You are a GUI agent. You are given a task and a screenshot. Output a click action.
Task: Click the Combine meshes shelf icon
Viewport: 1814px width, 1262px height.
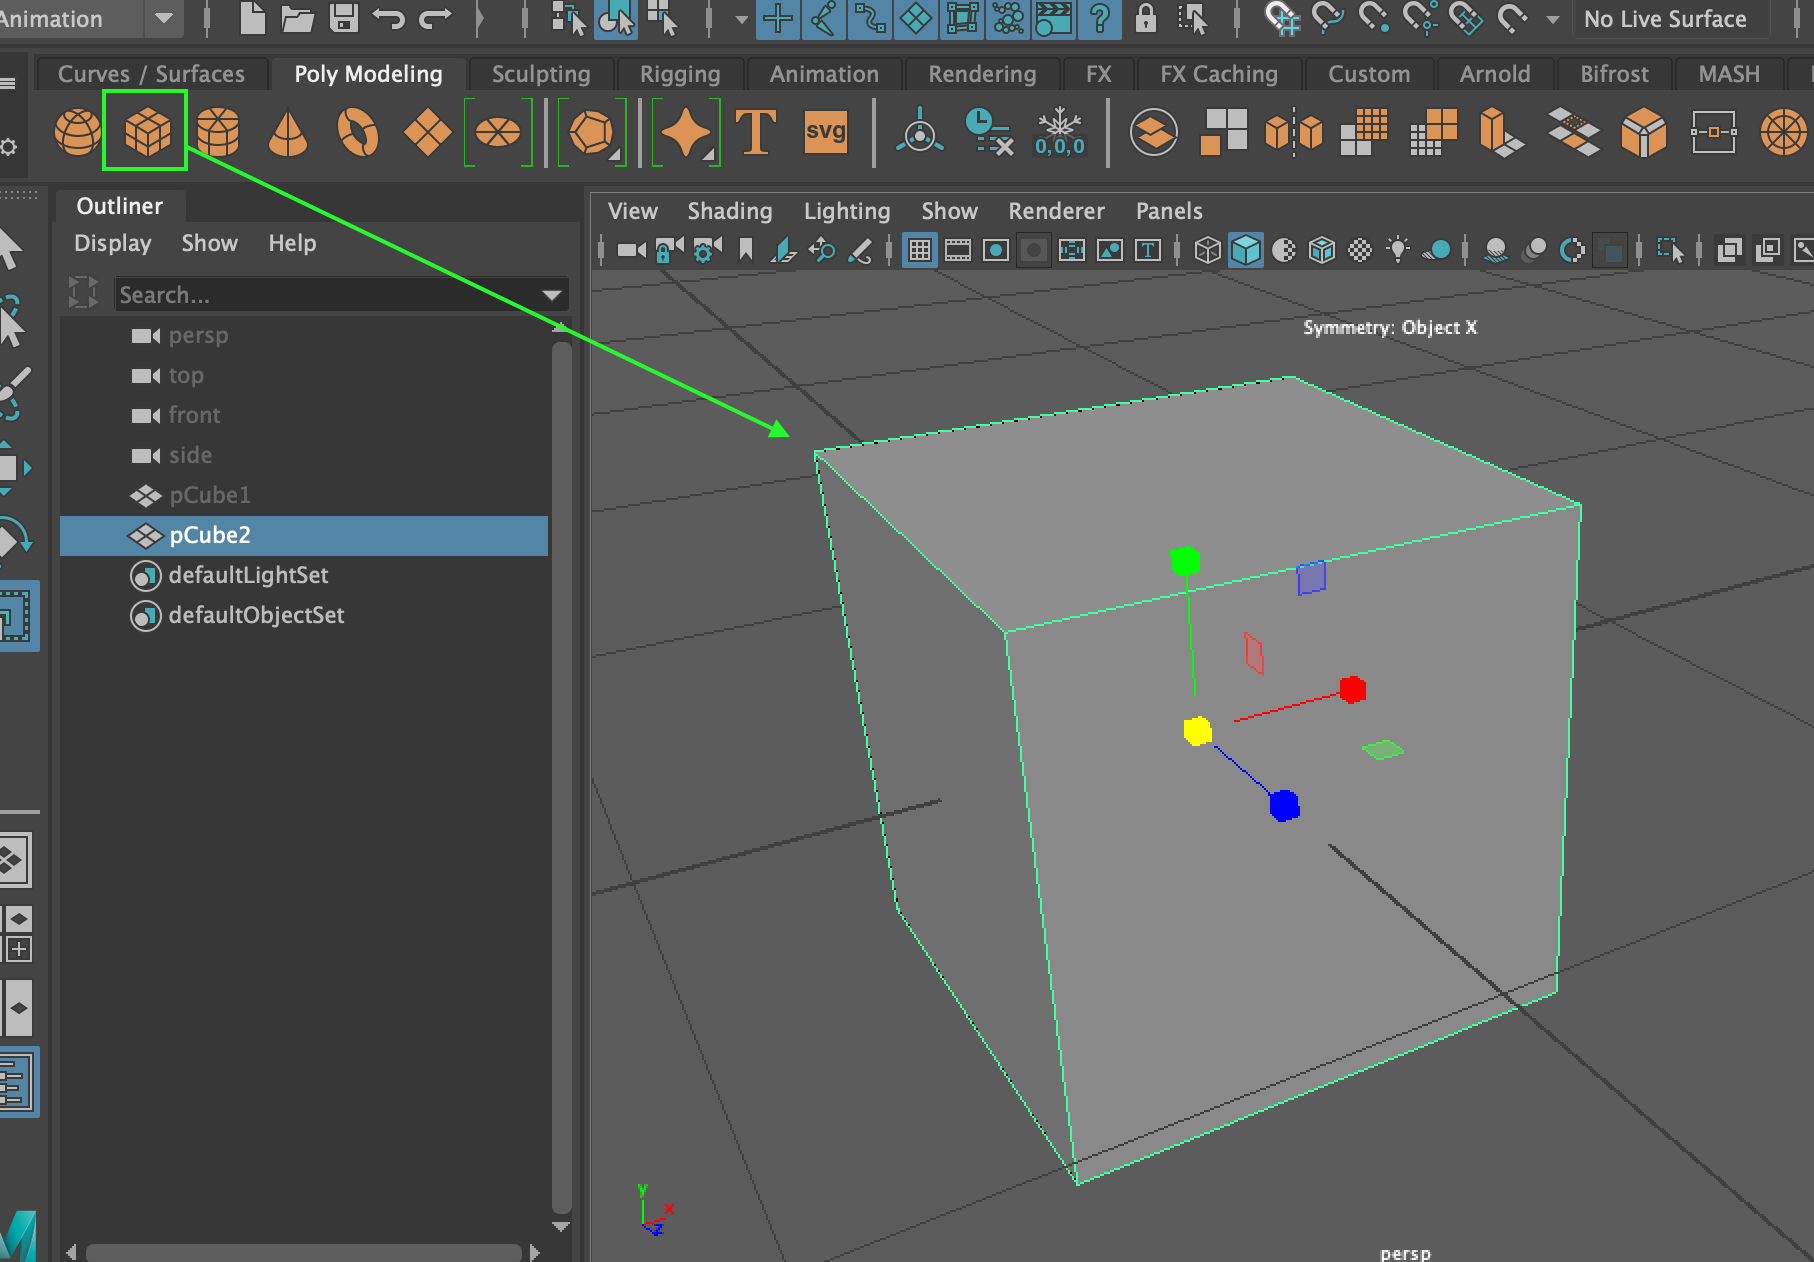coord(1155,132)
